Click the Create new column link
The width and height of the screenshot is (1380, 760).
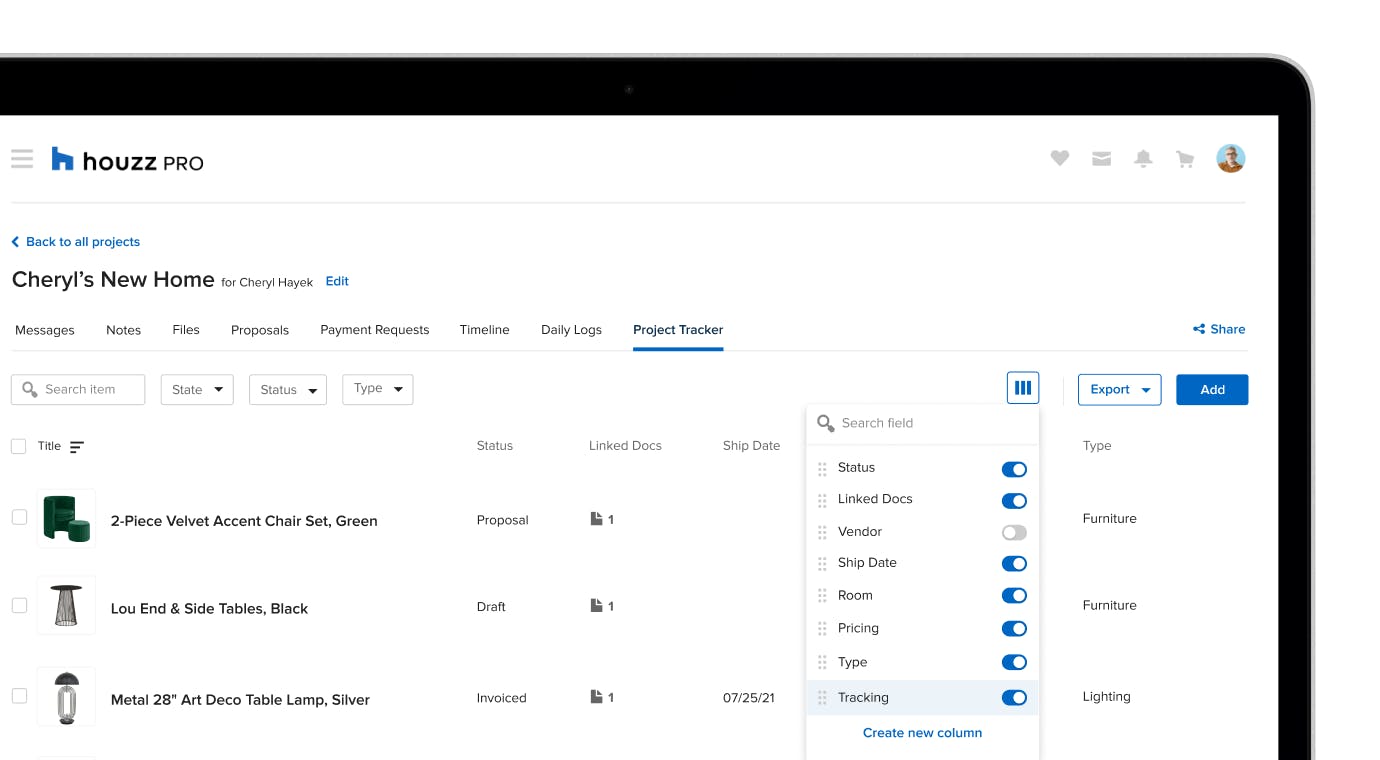(922, 733)
